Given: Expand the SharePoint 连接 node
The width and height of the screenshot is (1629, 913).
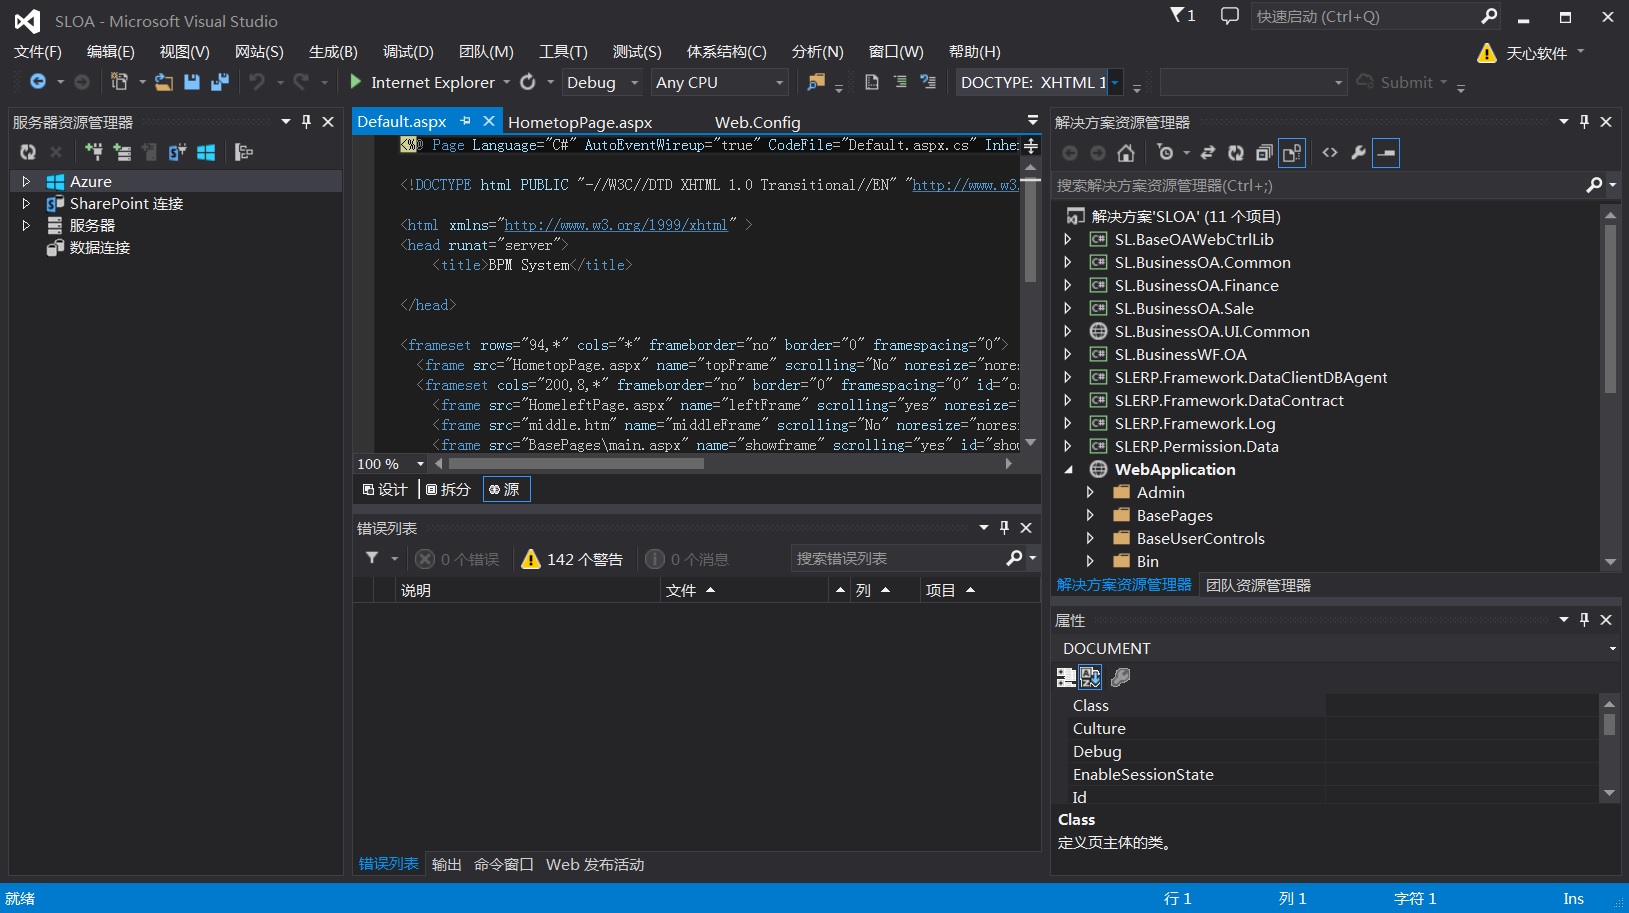Looking at the screenshot, I should (26, 203).
